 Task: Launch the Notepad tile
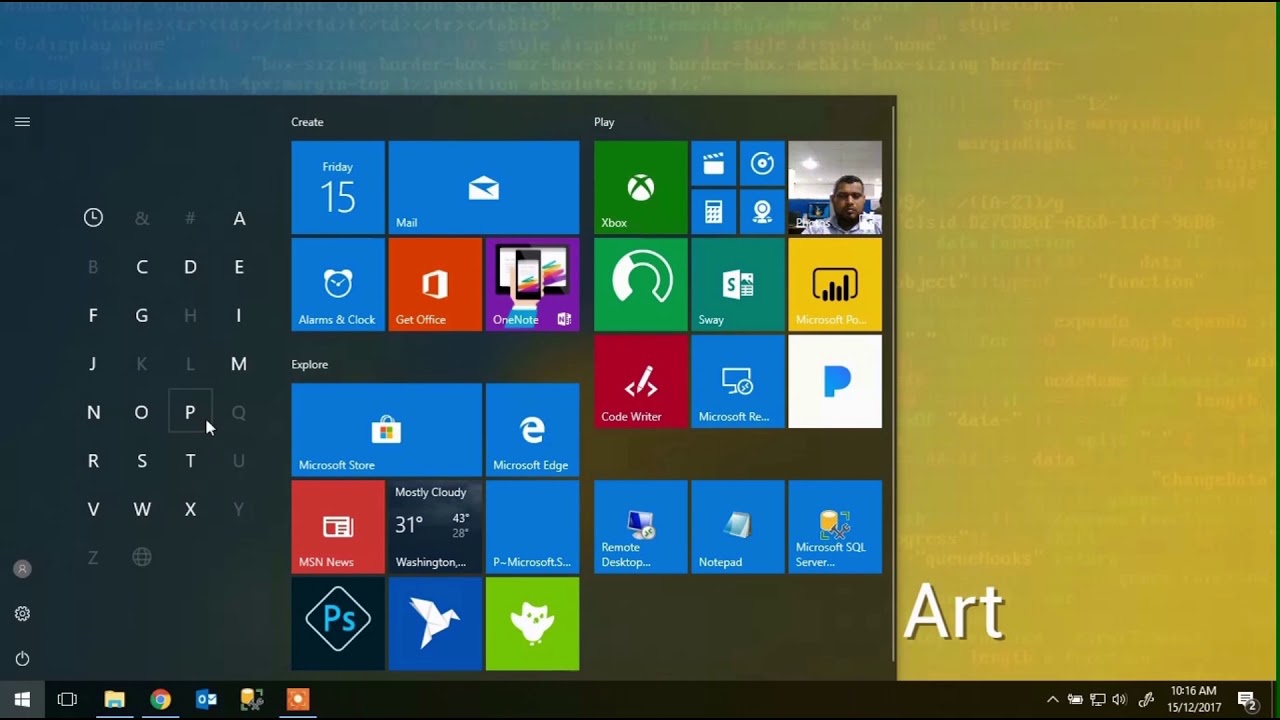pos(738,526)
